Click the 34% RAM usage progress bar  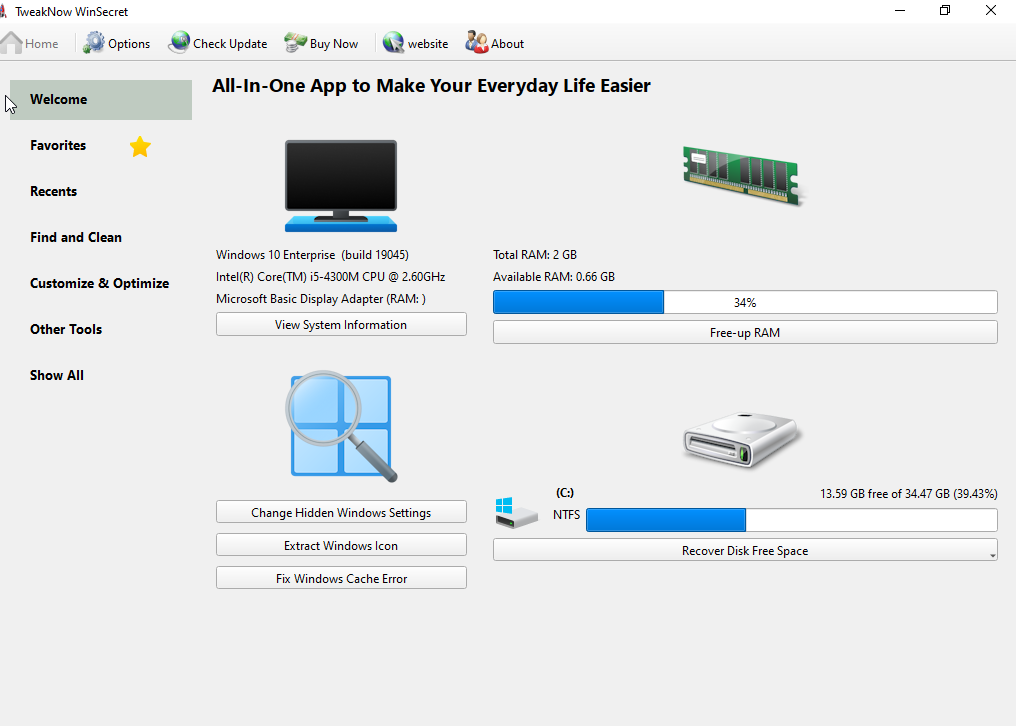(745, 302)
